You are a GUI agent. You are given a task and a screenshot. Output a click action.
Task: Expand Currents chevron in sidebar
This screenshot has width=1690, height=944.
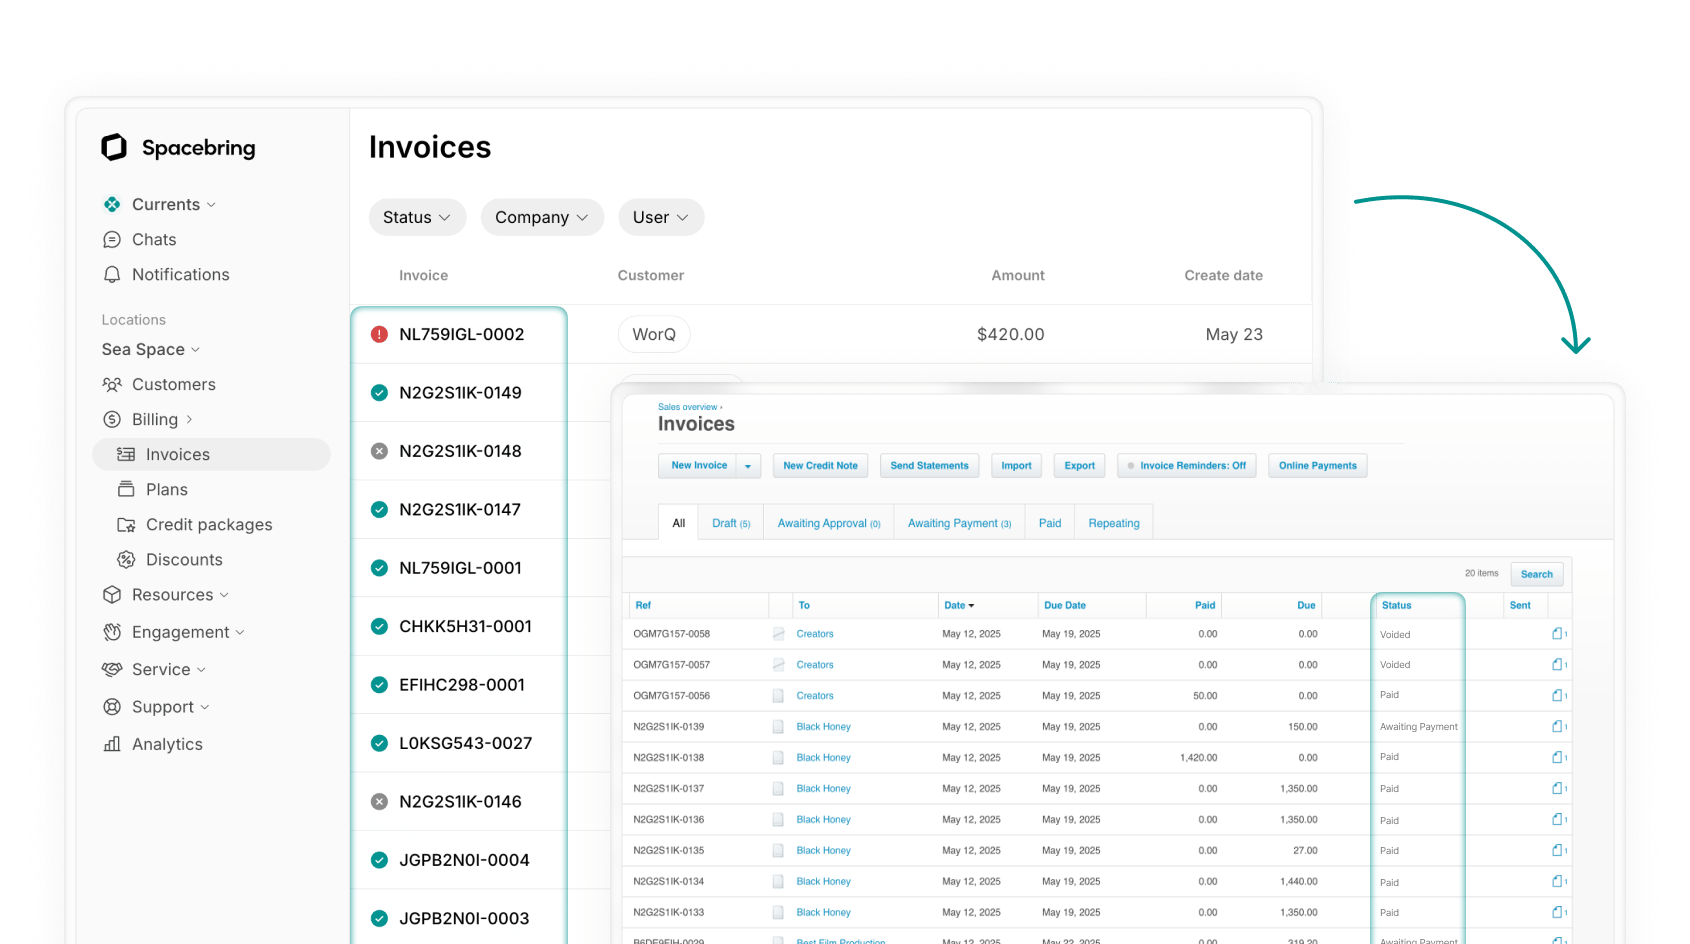pos(211,205)
